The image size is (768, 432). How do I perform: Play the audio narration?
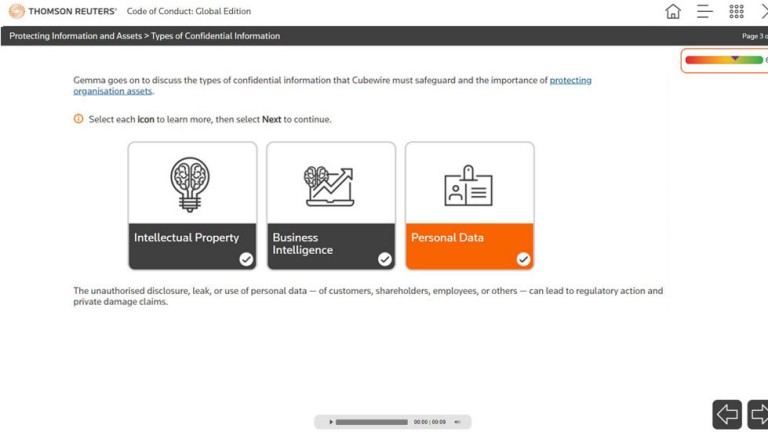(331, 422)
